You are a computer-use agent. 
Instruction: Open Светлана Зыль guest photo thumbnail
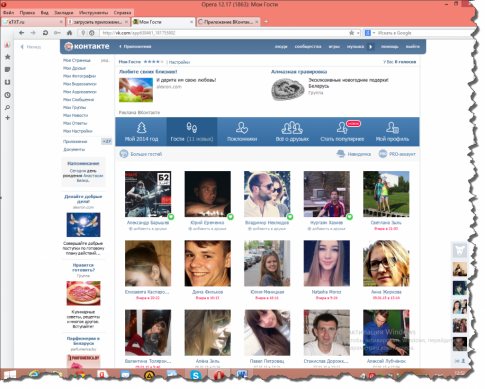pos(386,194)
